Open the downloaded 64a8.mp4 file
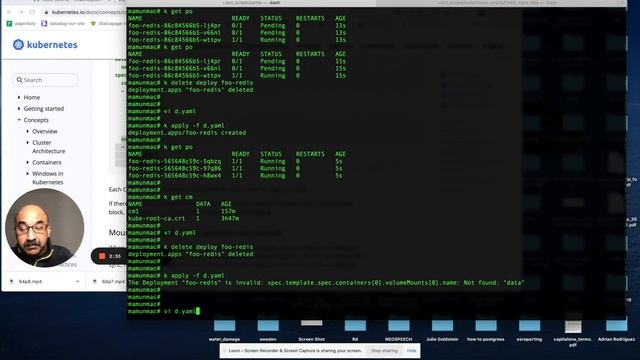 point(30,282)
